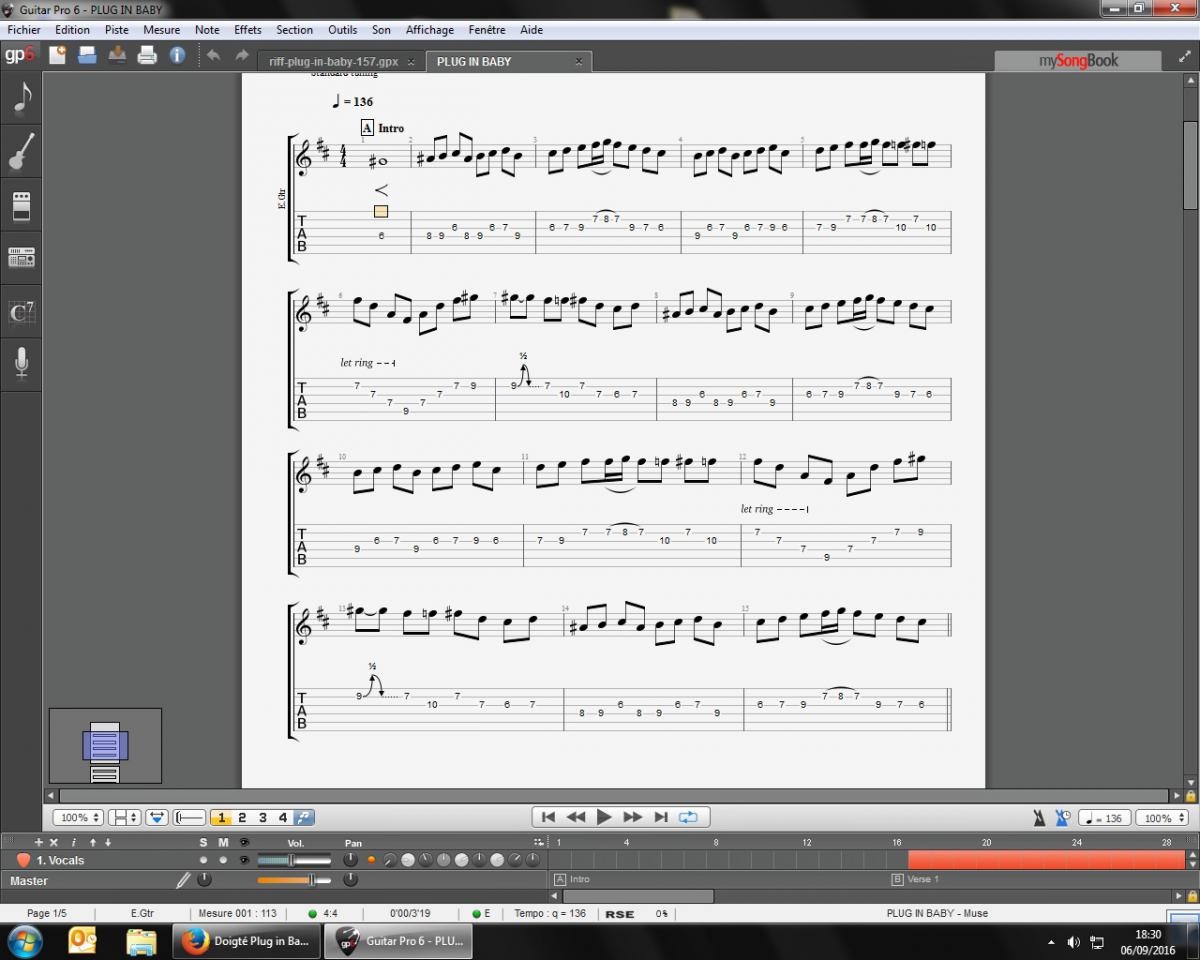The height and width of the screenshot is (960, 1200).
Task: Open a file using the blue folder icon
Action: pos(87,55)
